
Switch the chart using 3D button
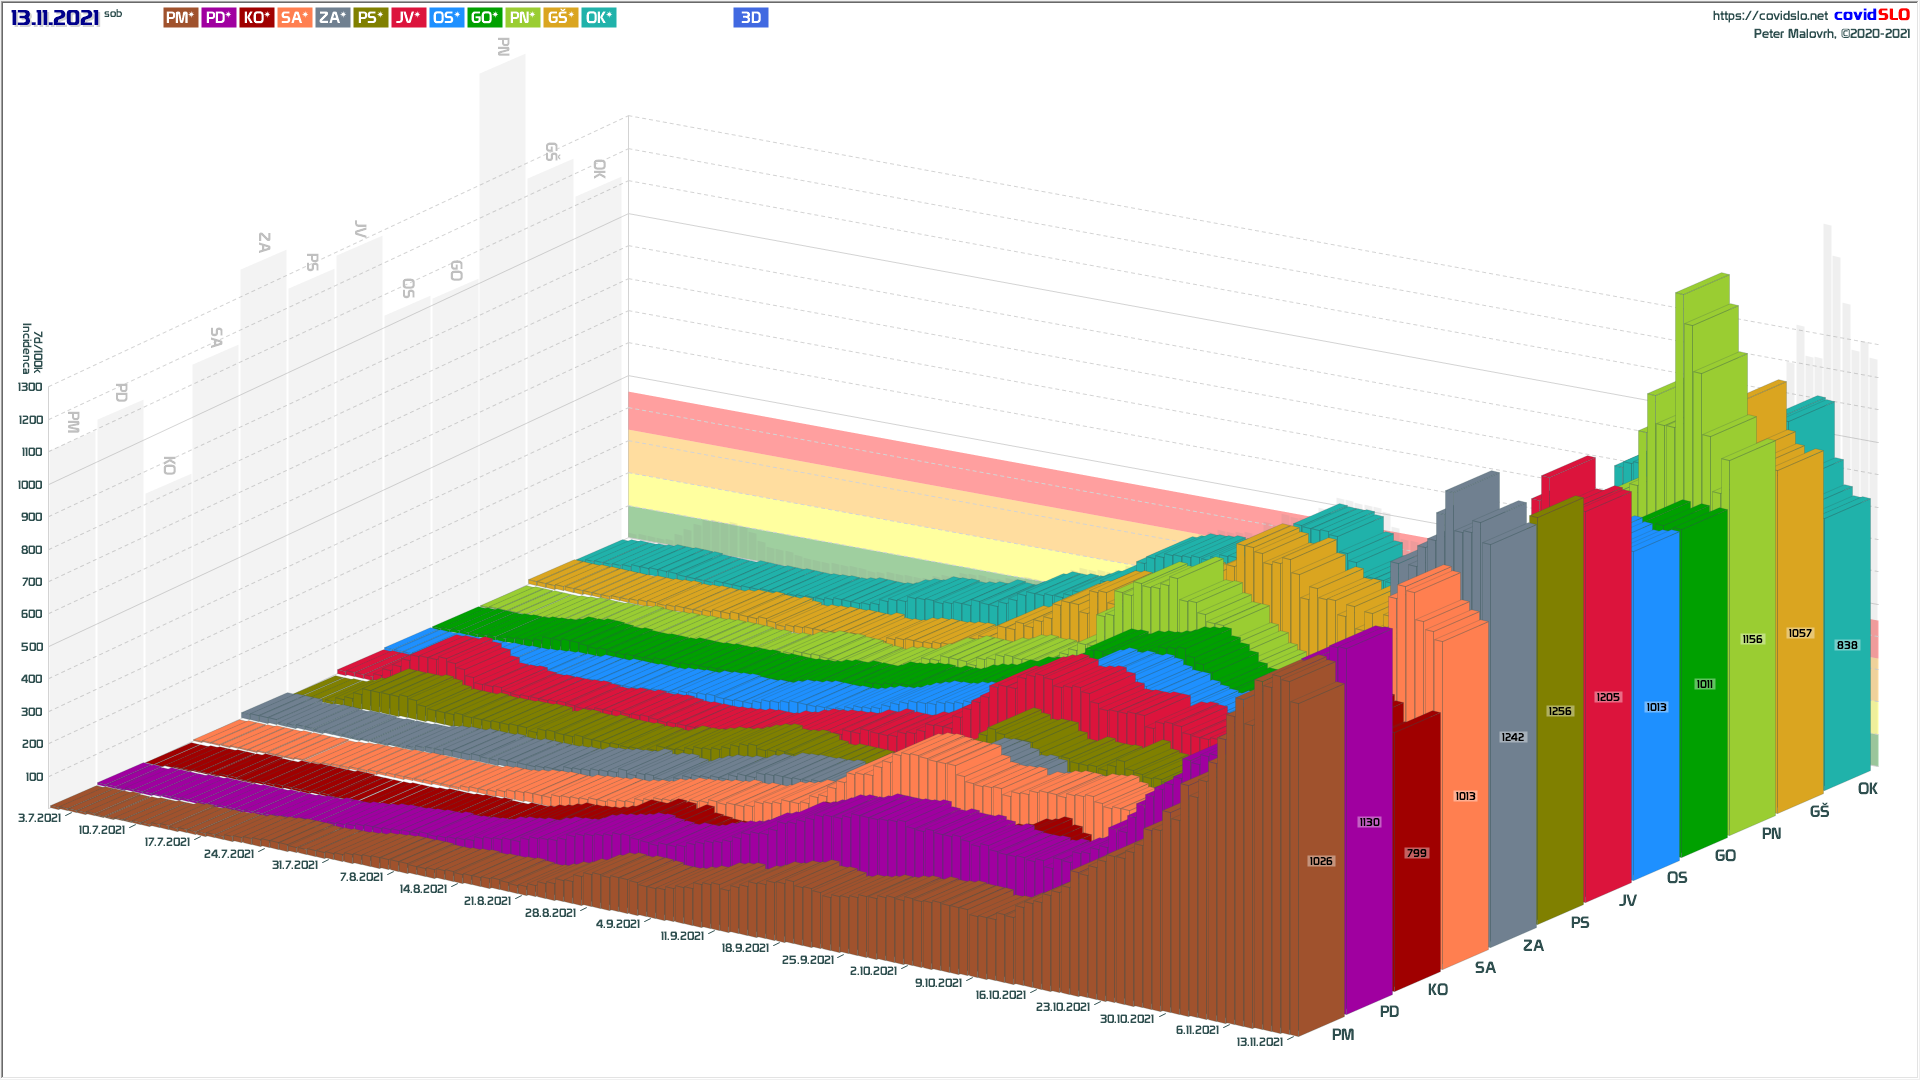pyautogui.click(x=750, y=18)
